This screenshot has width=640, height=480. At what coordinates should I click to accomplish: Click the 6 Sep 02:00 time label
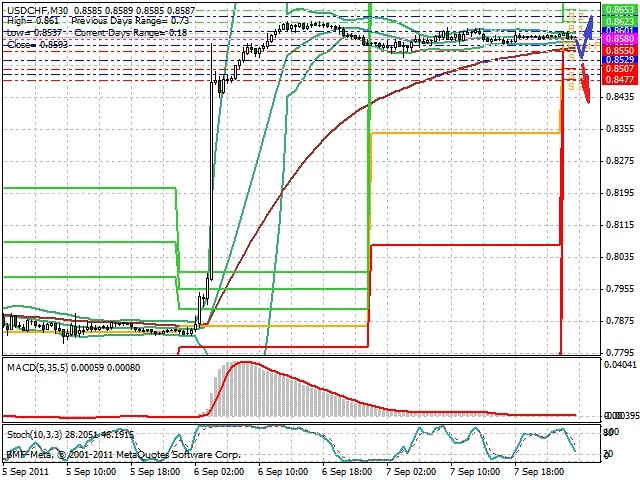218,472
